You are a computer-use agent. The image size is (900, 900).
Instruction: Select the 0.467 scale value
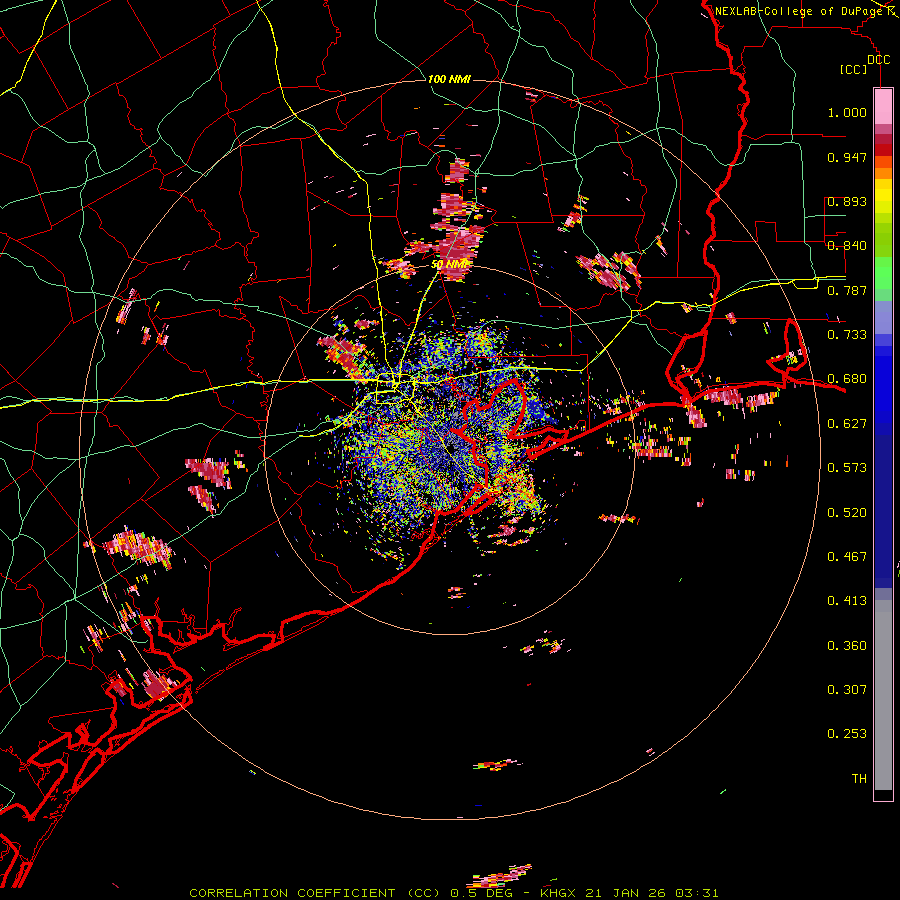[847, 557]
